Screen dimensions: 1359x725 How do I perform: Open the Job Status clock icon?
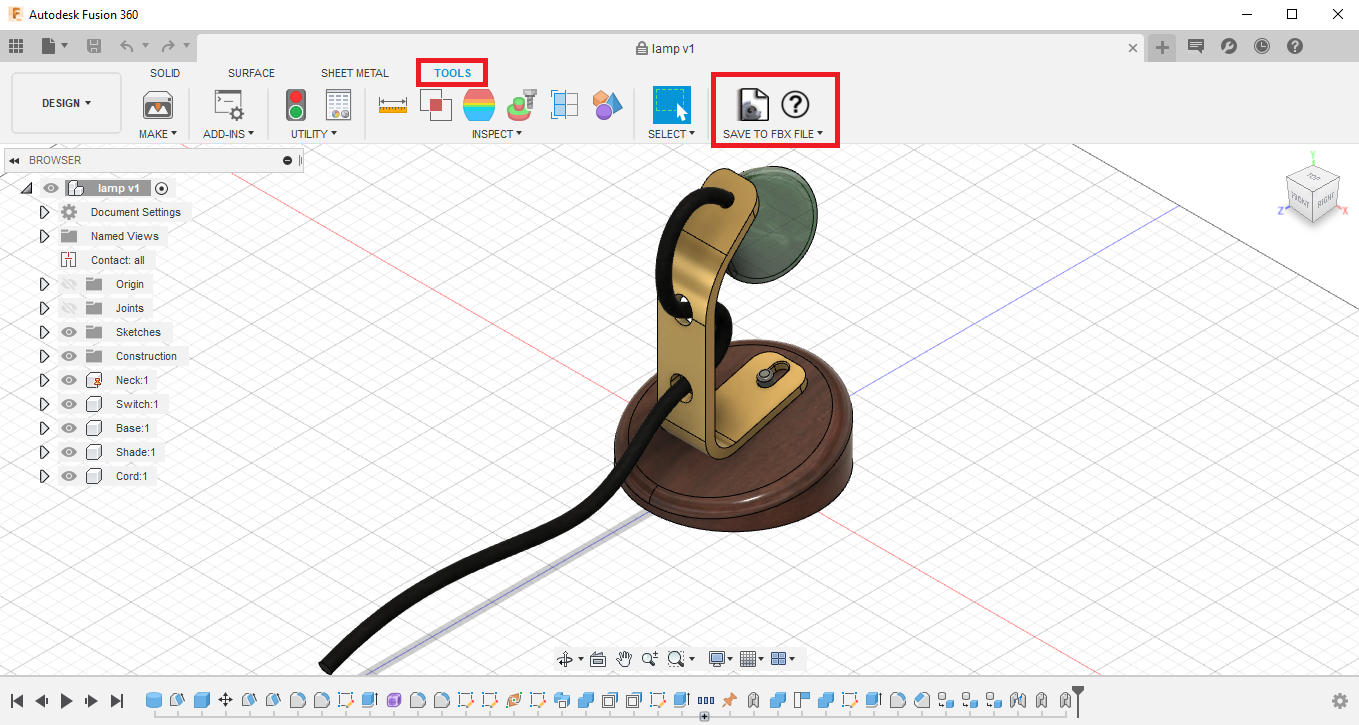1262,47
